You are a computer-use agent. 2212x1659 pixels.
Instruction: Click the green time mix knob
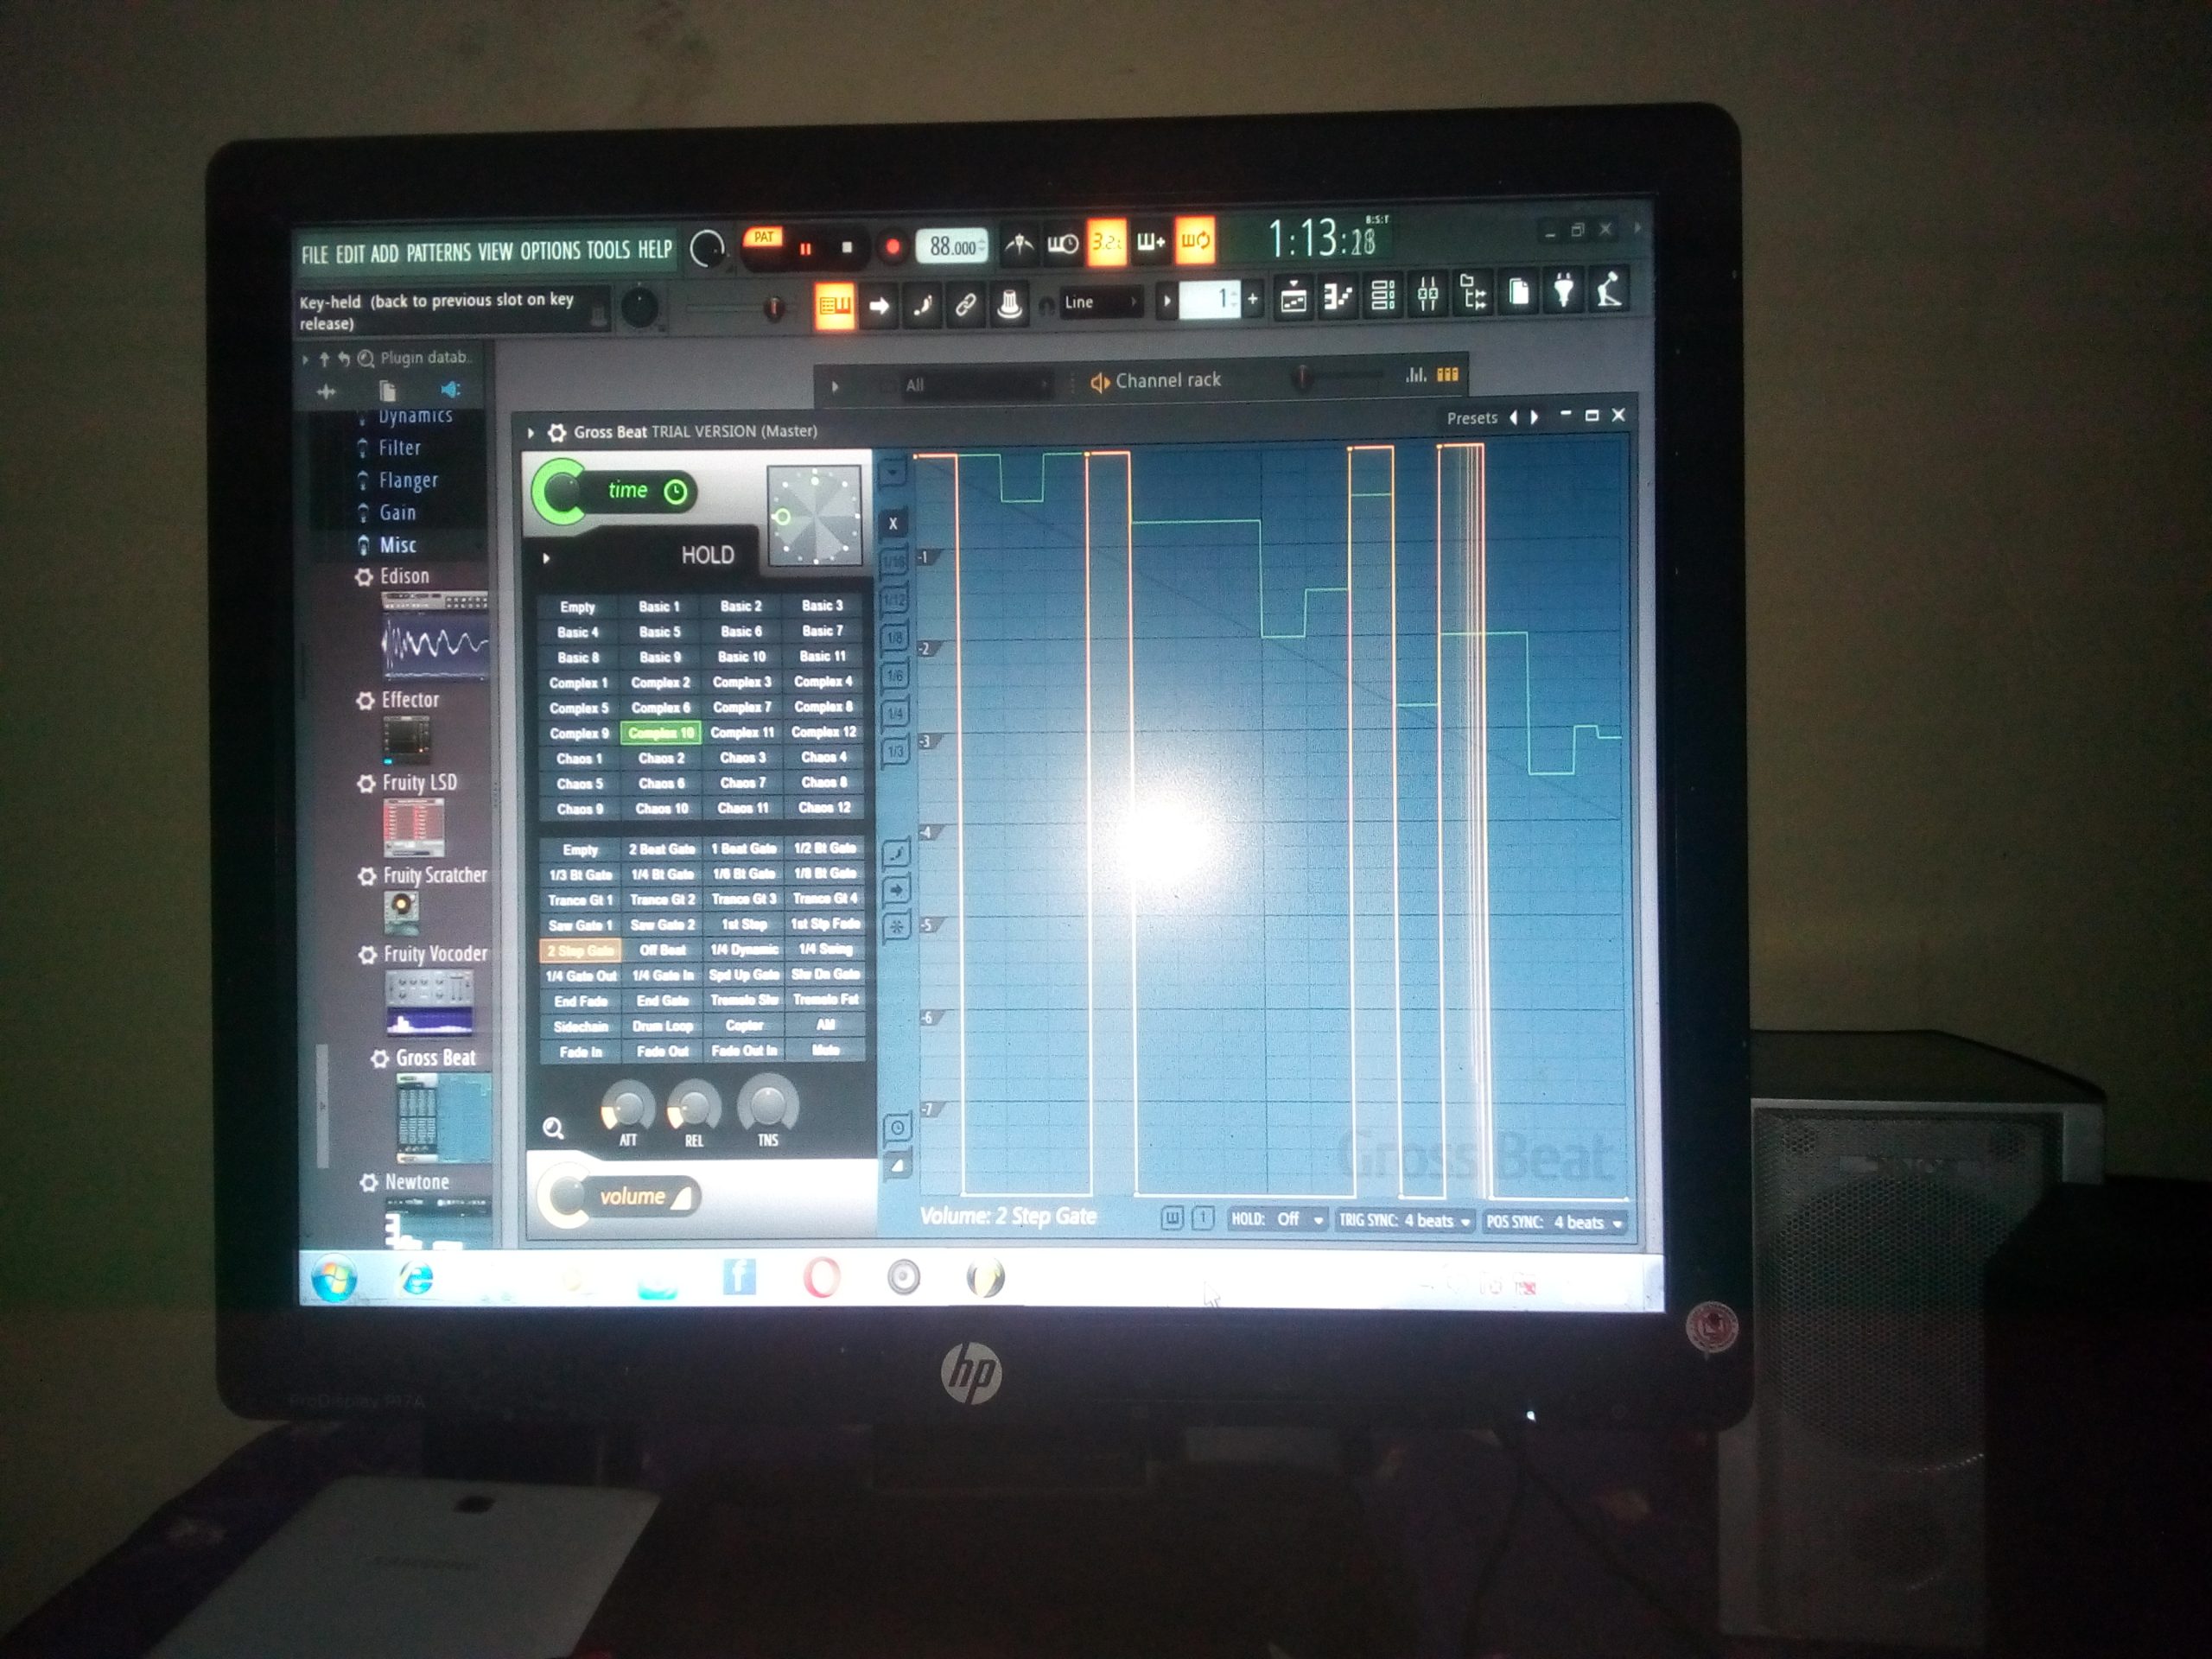point(560,491)
